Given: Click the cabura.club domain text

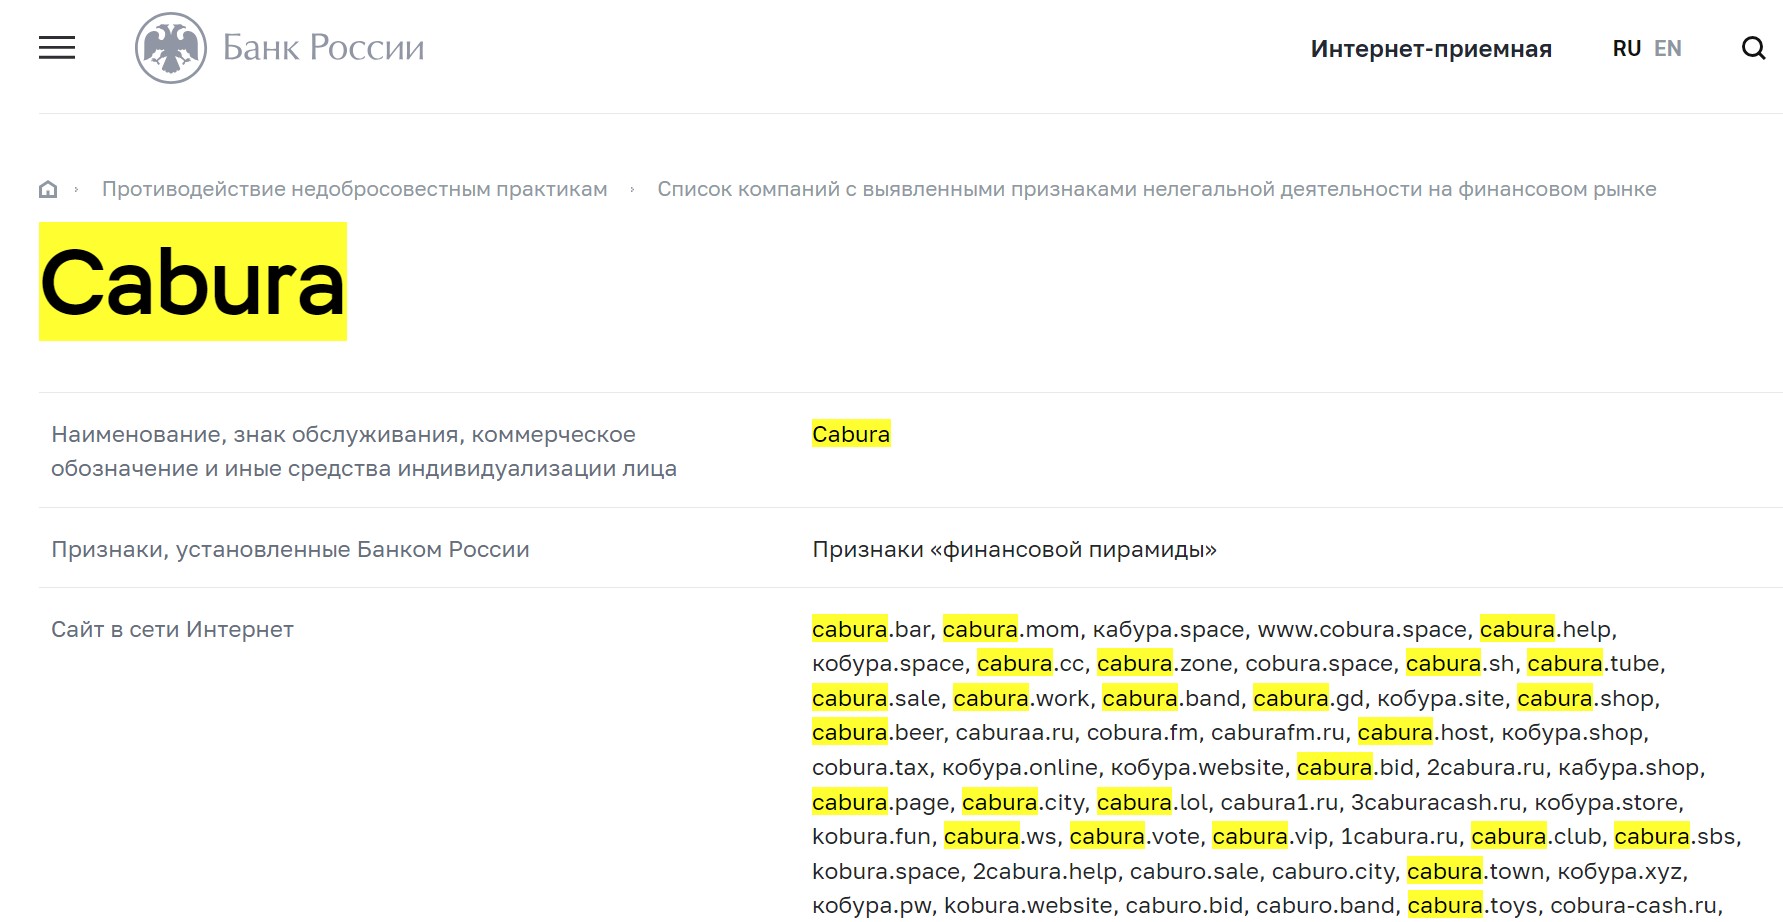Looking at the screenshot, I should pyautogui.click(x=1536, y=836).
